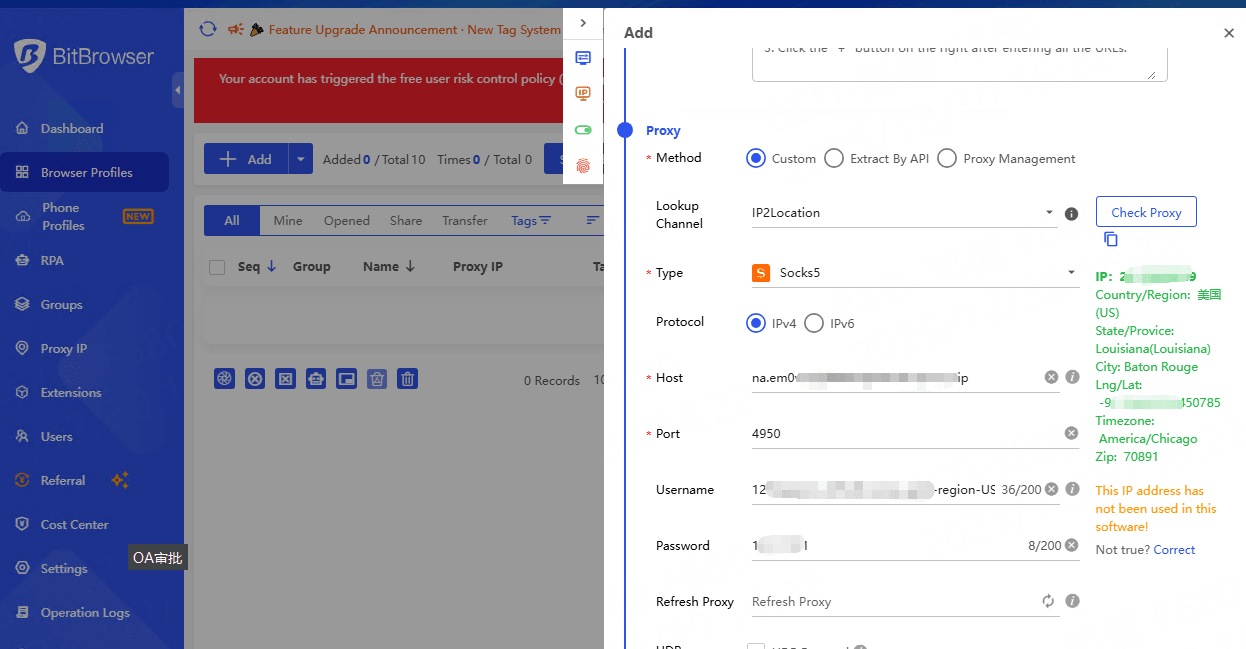Click the fingerprint icon in side strip
Viewport: 1246px width, 649px height.
click(583, 166)
